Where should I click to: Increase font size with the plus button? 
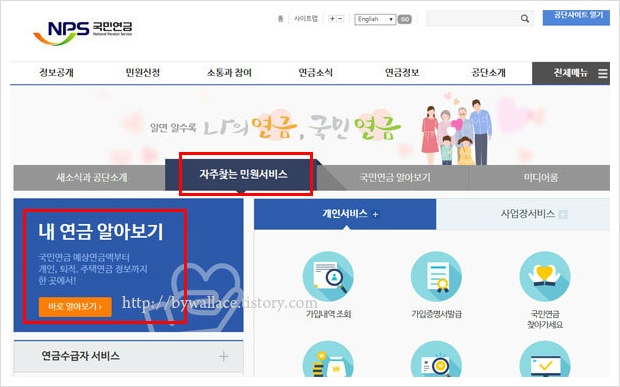coord(332,19)
